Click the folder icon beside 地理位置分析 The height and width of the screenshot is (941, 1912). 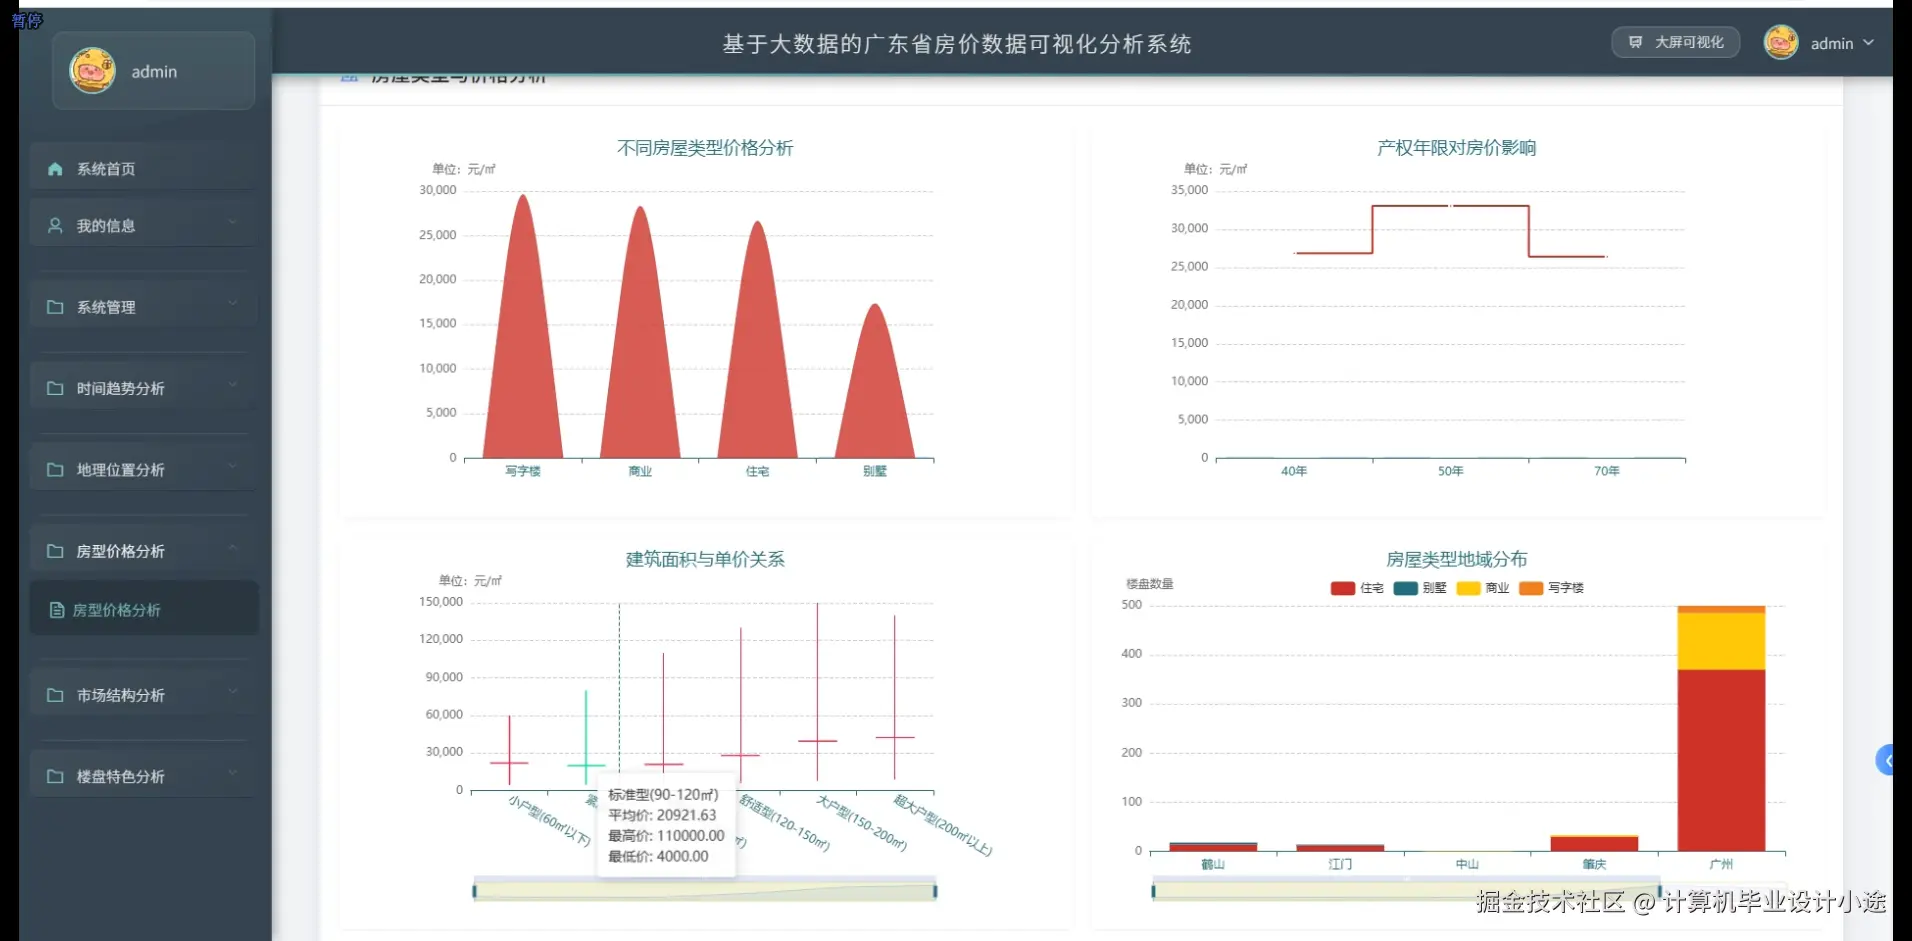coord(55,469)
